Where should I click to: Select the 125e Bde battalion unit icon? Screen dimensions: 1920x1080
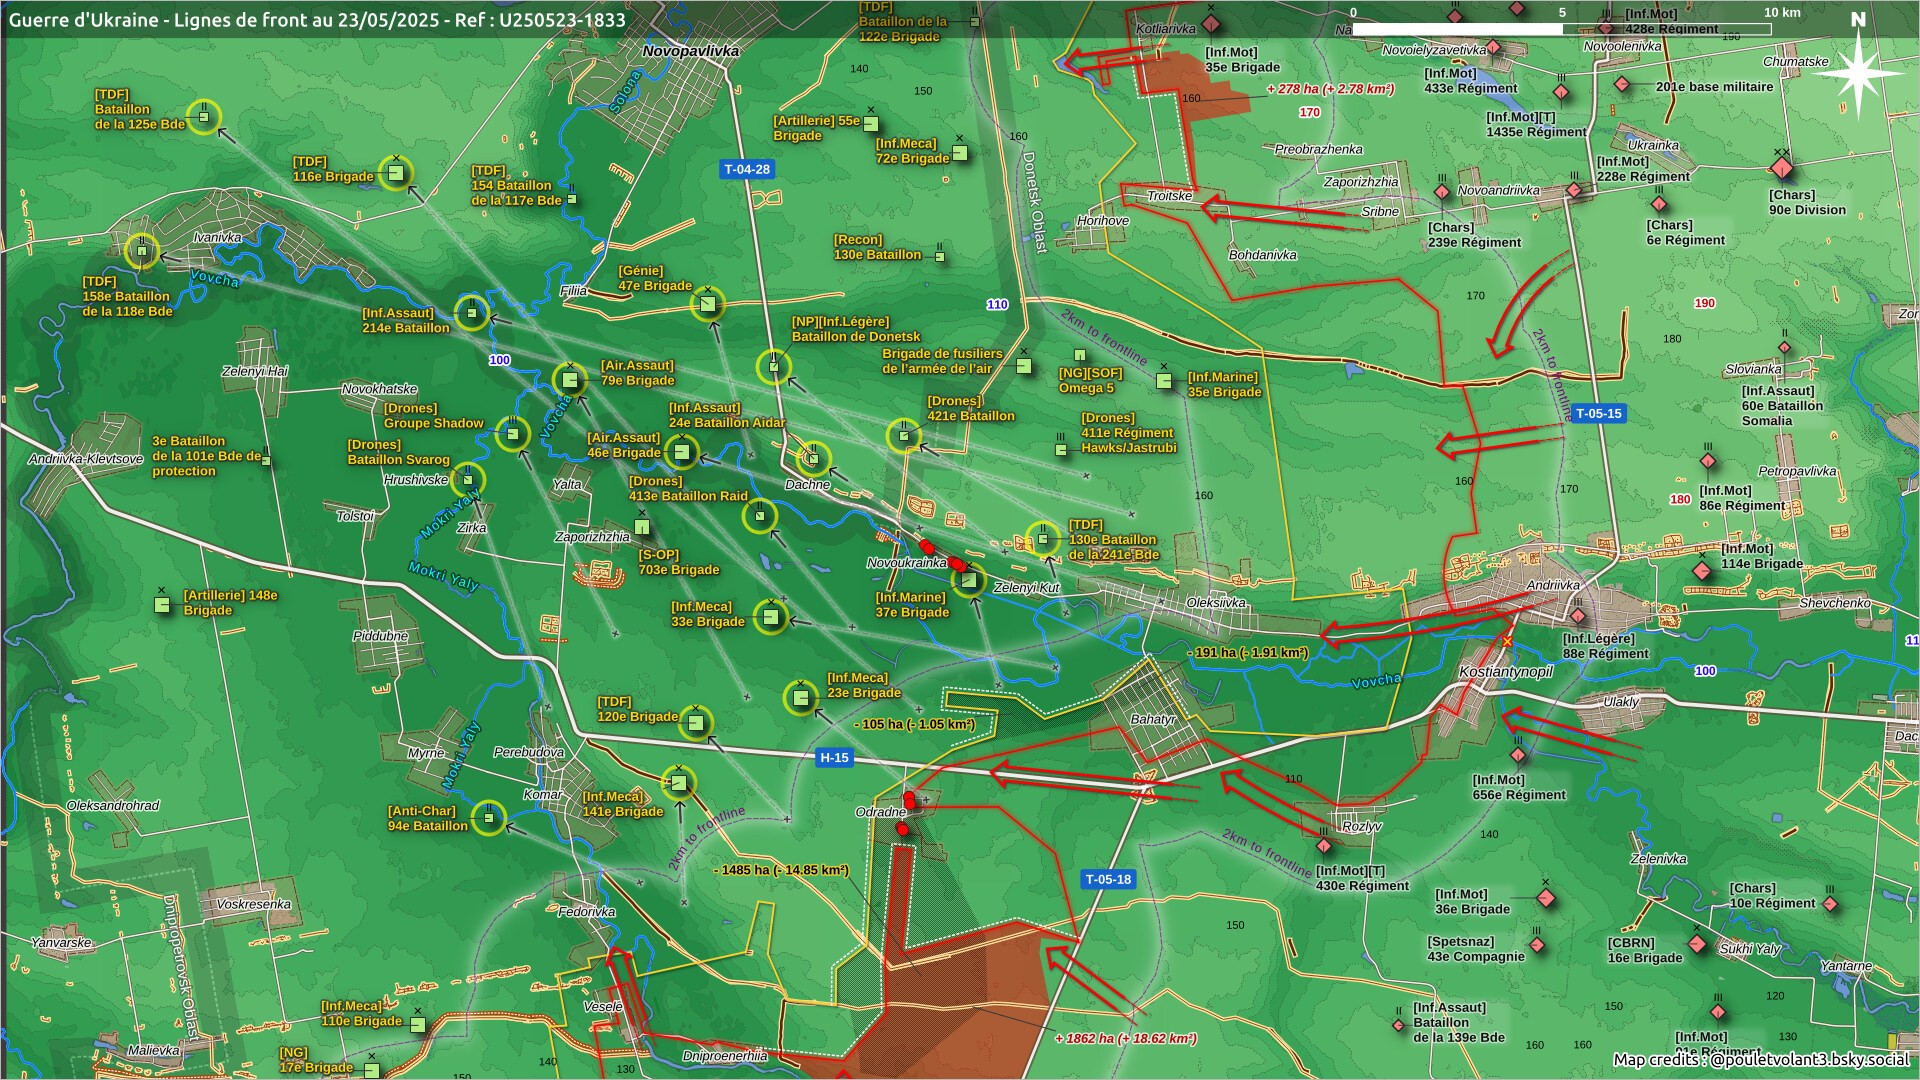pos(204,117)
